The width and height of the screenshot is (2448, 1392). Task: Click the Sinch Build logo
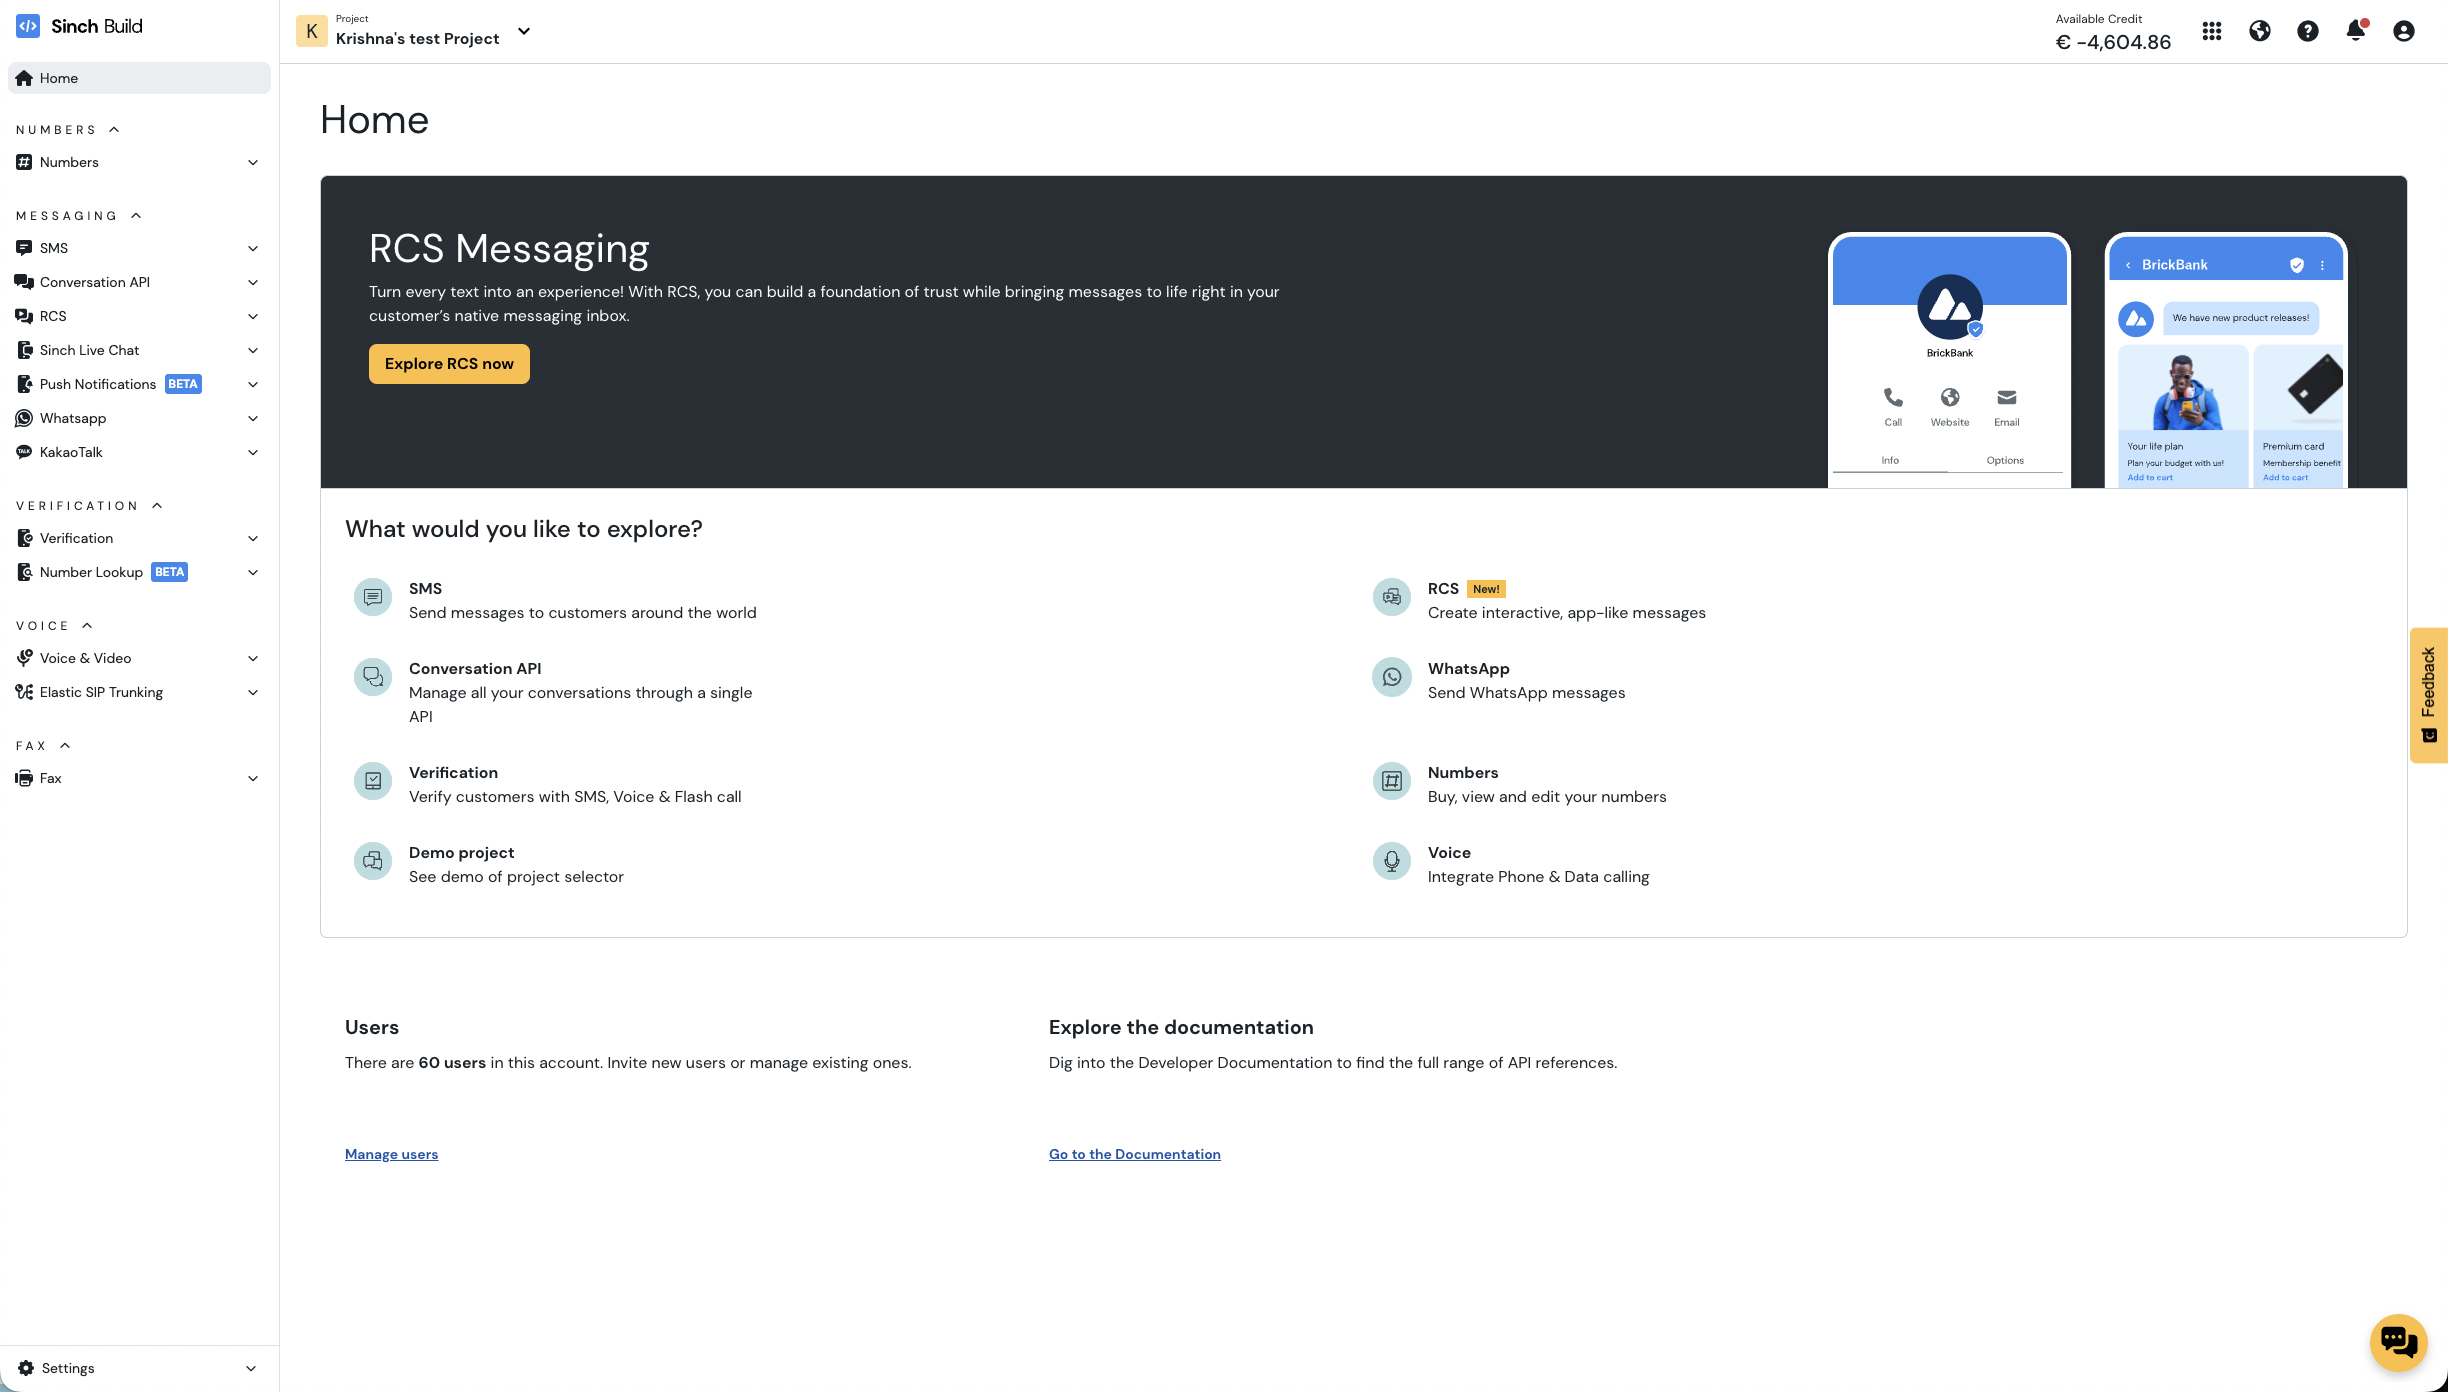coord(80,26)
